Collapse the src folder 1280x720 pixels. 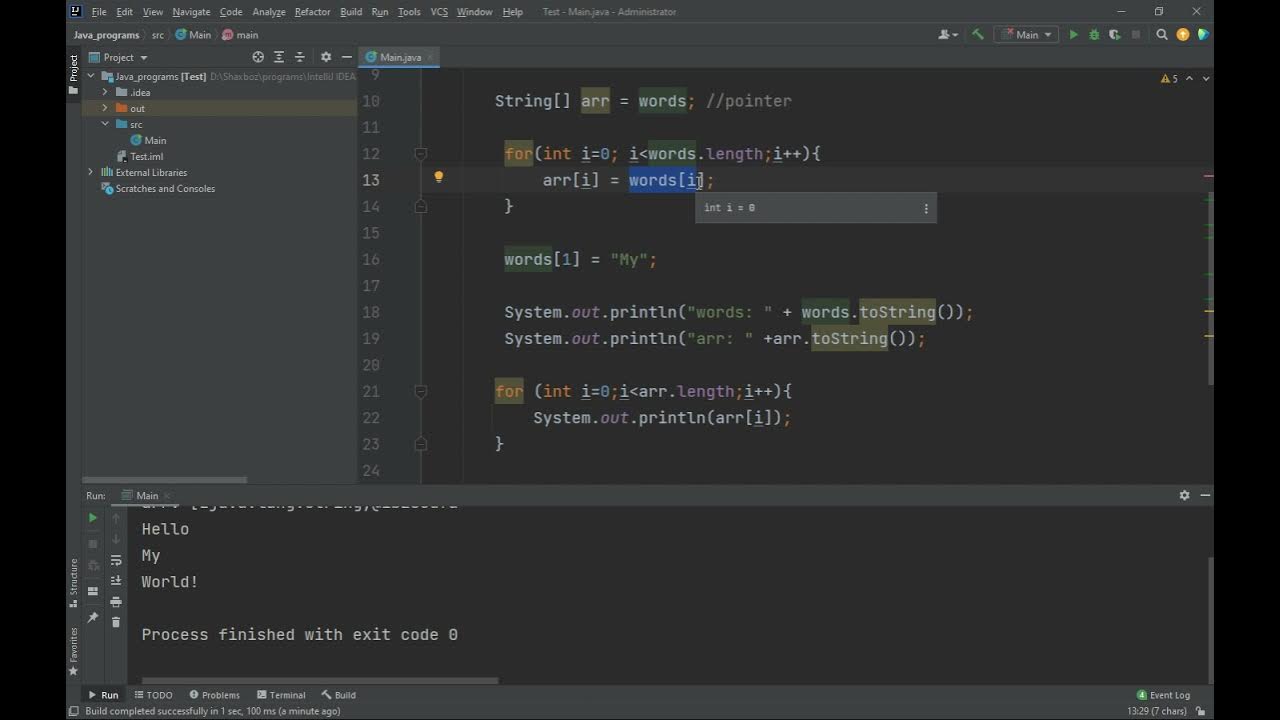[x=105, y=124]
